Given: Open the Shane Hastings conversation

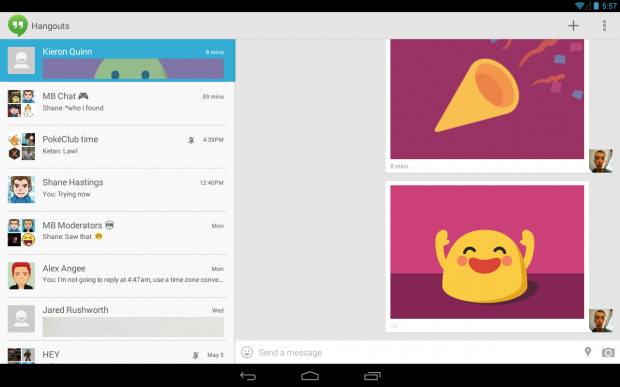Looking at the screenshot, I should point(117,190).
